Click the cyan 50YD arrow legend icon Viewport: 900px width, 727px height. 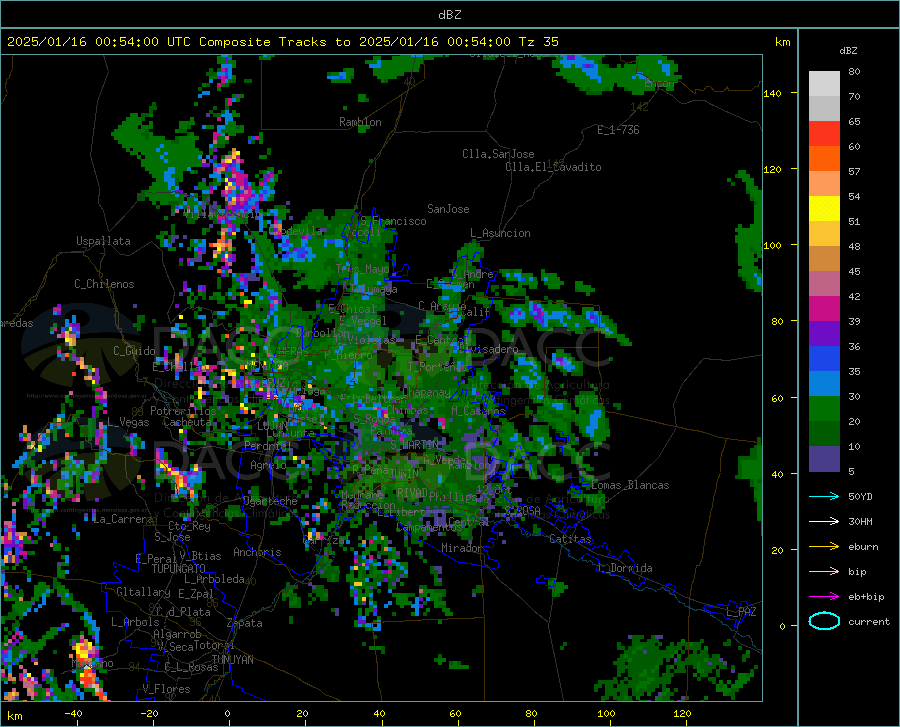click(x=824, y=496)
